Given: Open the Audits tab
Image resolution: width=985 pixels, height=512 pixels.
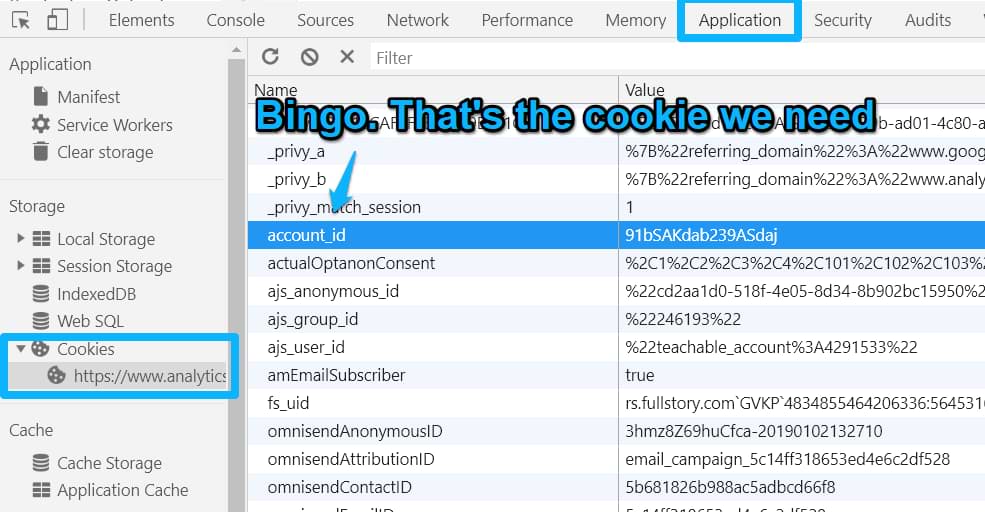Looking at the screenshot, I should click(928, 20).
